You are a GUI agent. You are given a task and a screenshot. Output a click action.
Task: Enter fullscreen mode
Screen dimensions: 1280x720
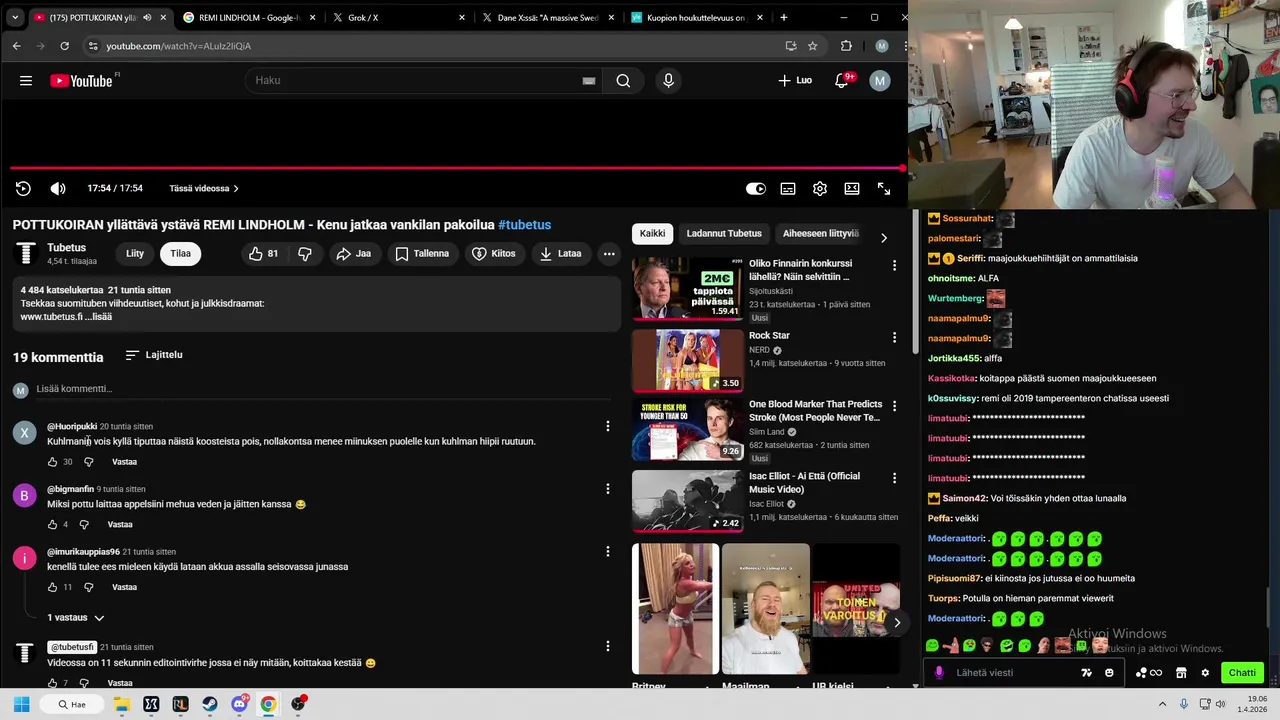tap(884, 188)
